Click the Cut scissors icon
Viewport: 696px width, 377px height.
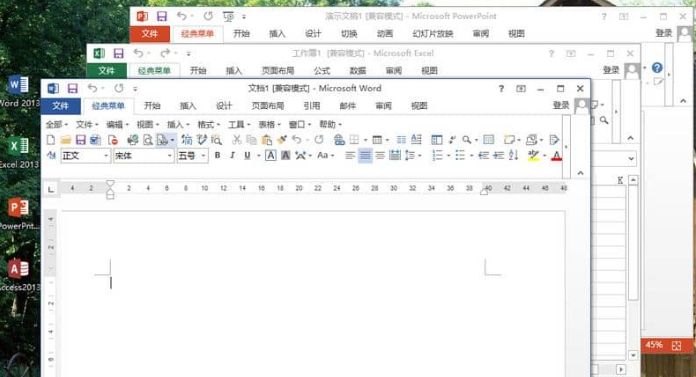(237, 140)
